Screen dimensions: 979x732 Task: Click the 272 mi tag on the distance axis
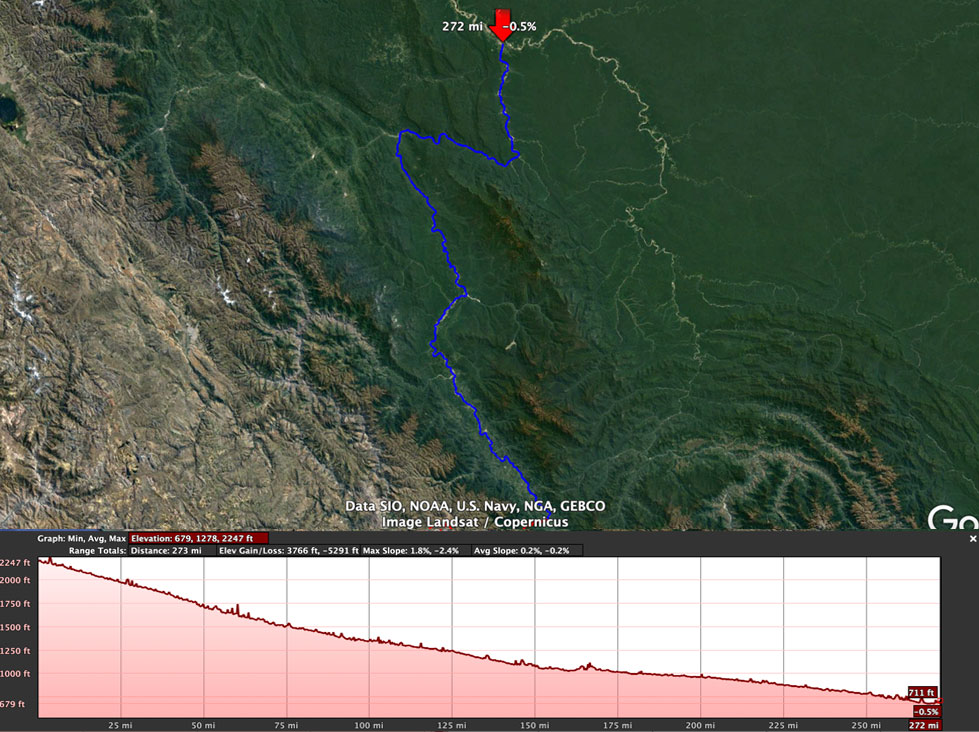925,725
